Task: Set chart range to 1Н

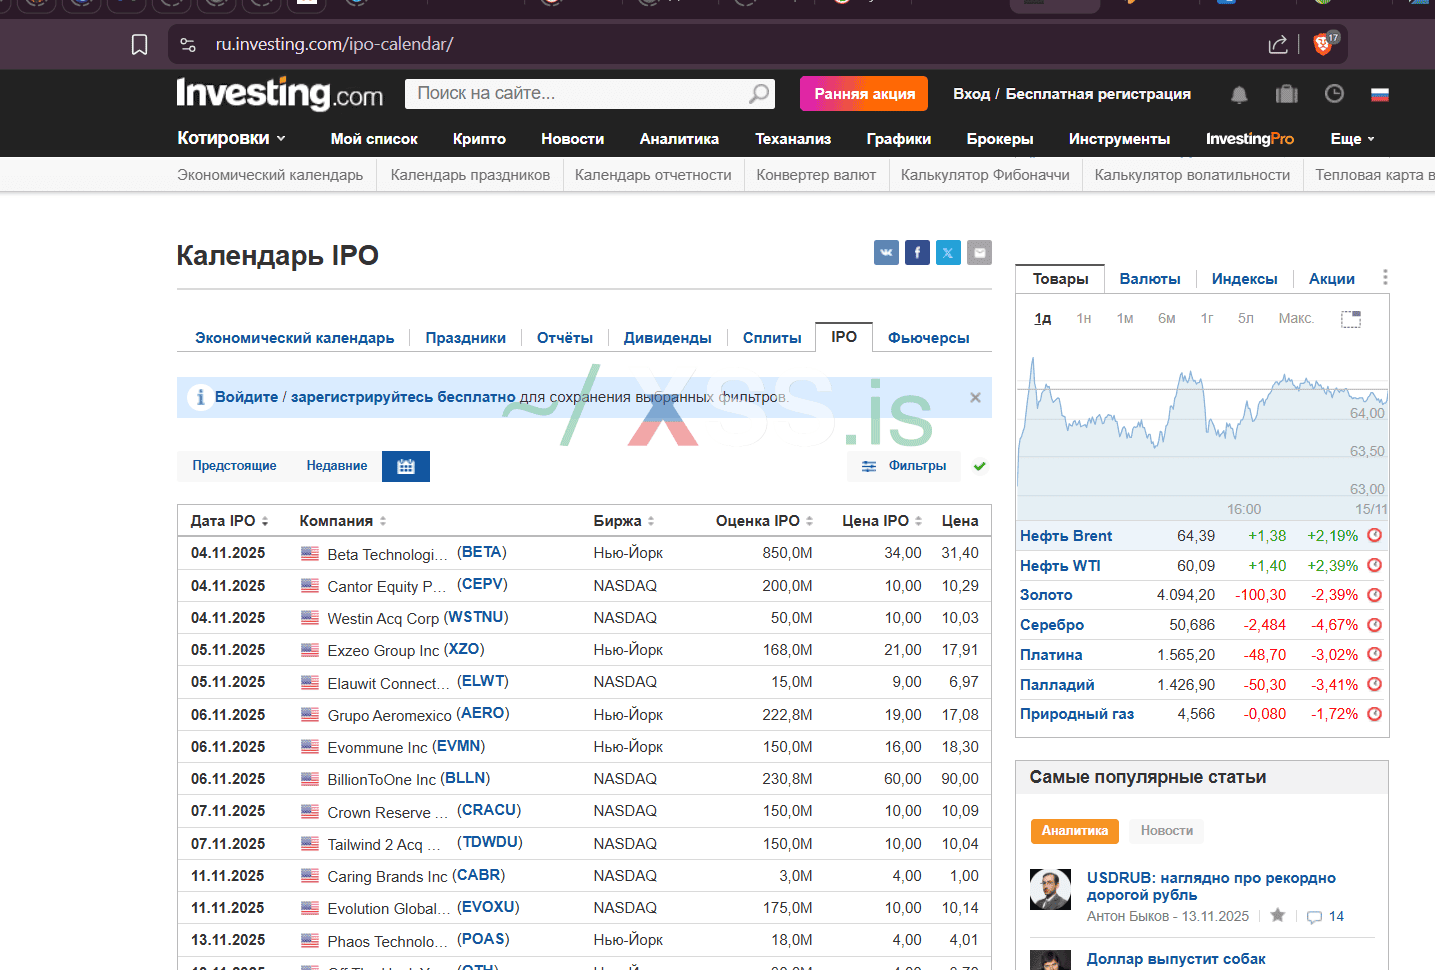Action: 1084,319
